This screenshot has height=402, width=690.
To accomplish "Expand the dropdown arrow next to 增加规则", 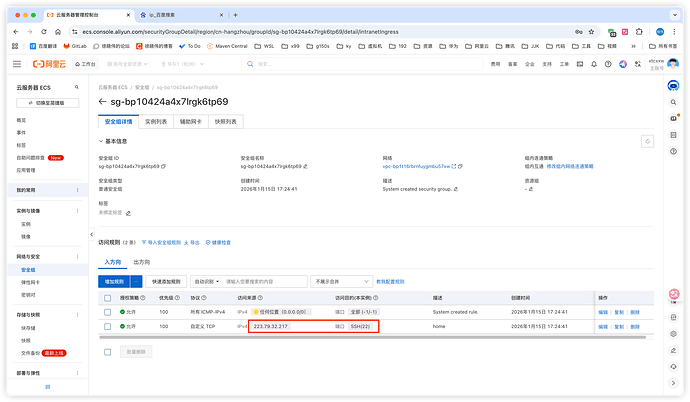I will pos(136,282).
